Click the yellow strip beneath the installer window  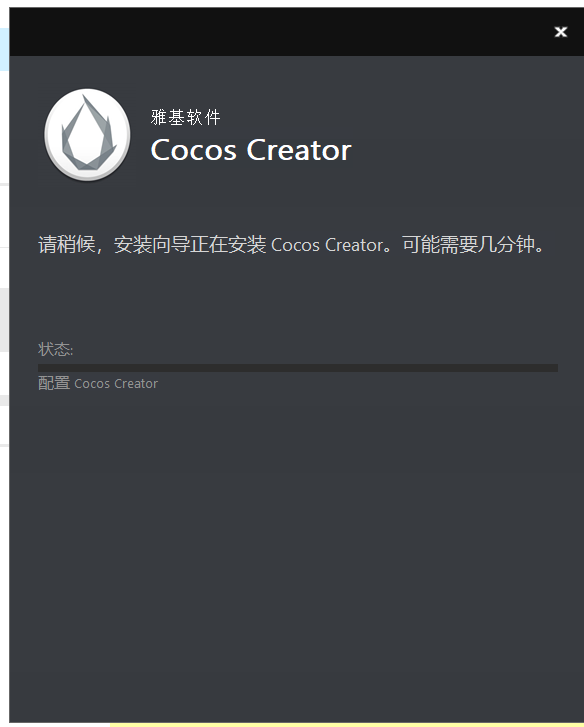click(347, 725)
